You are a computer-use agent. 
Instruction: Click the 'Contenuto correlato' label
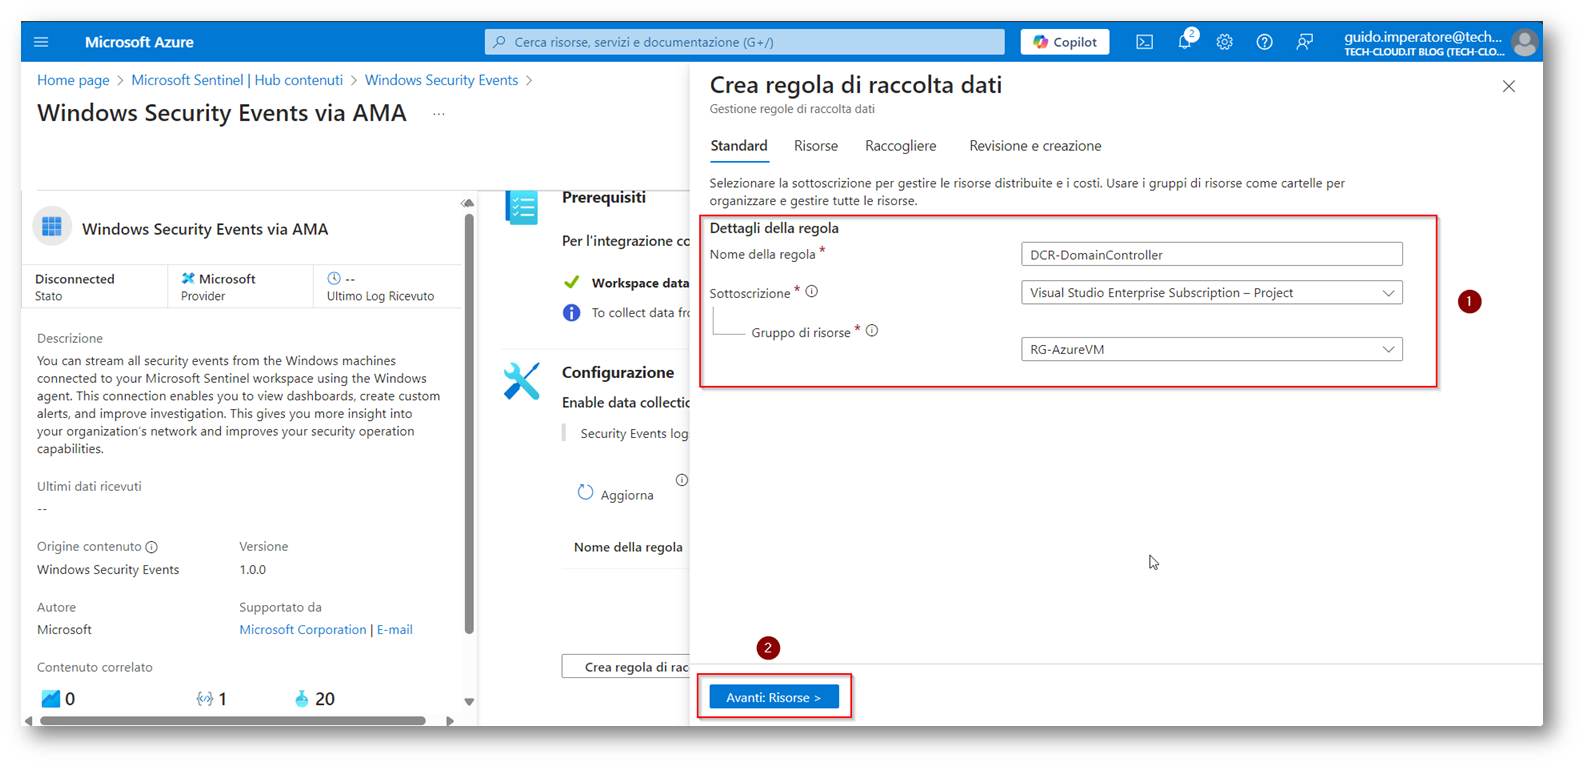[x=95, y=667]
